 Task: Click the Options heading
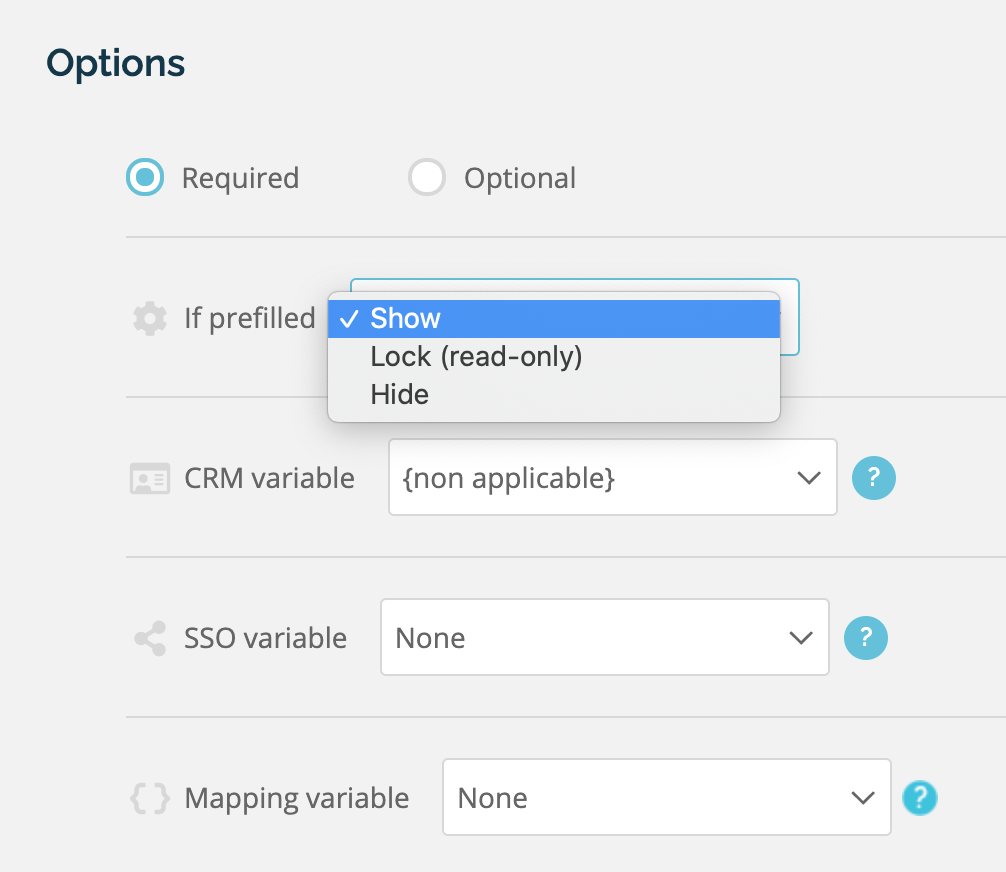coord(114,63)
